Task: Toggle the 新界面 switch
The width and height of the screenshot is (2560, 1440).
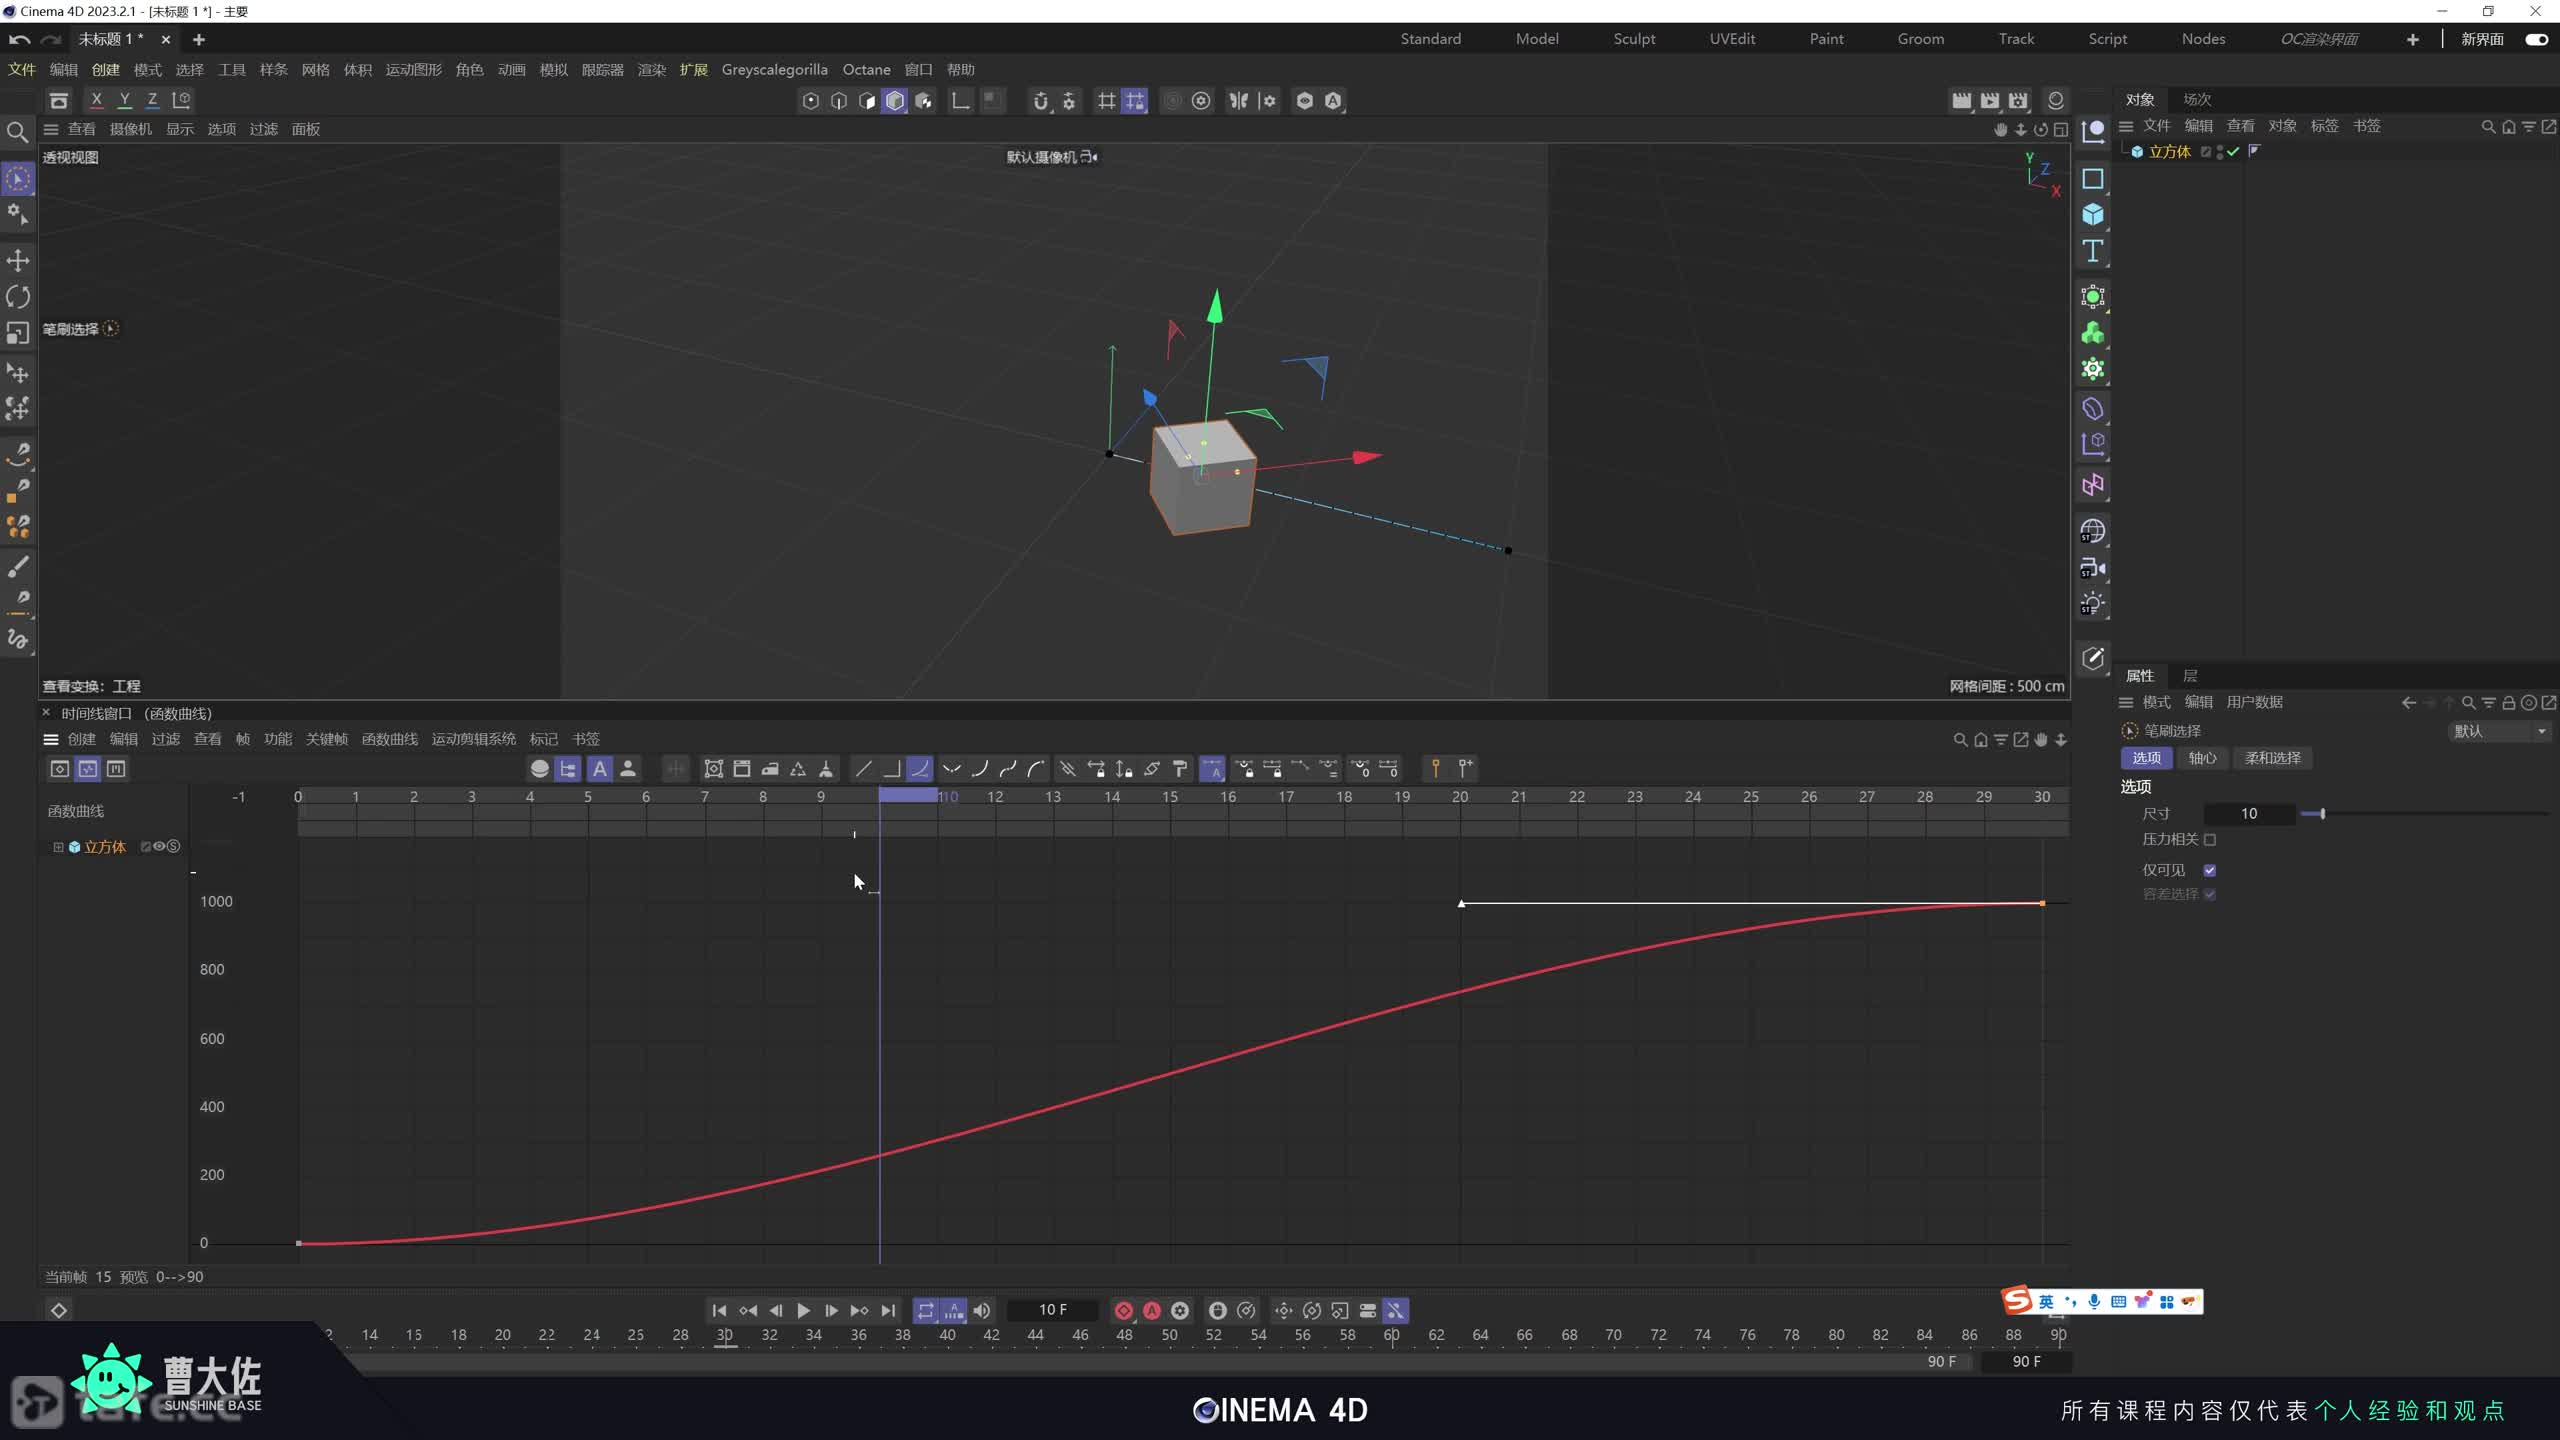Action: (2536, 39)
